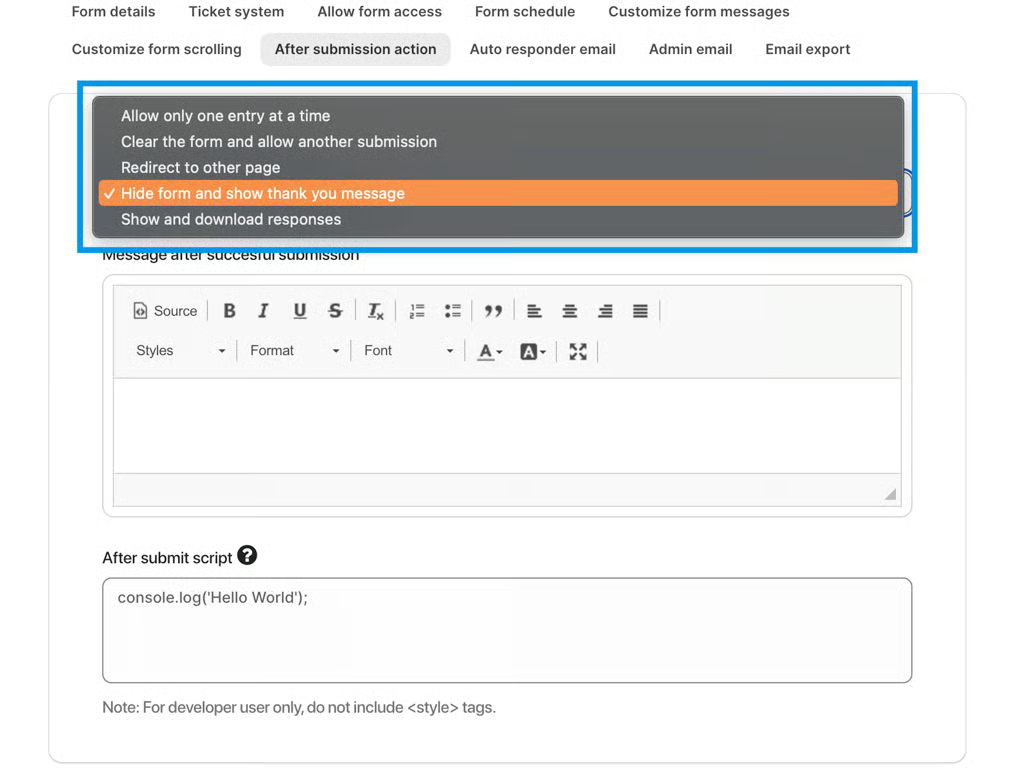This screenshot has width=1020, height=768.
Task: Select Allow only one entry at a time
Action: (x=498, y=116)
